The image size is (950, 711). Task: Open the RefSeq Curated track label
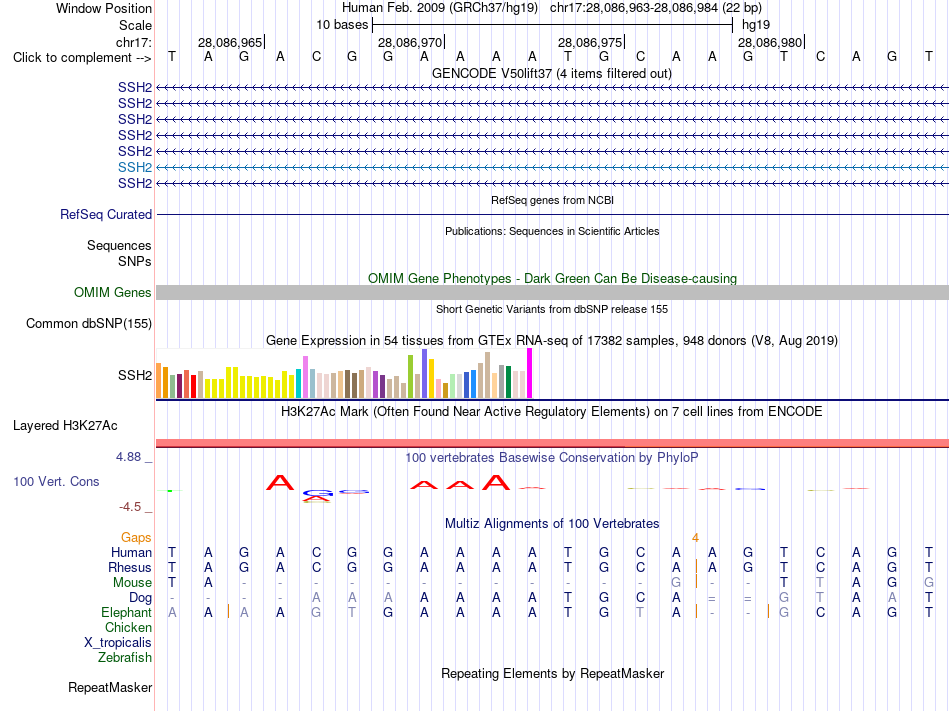(106, 214)
